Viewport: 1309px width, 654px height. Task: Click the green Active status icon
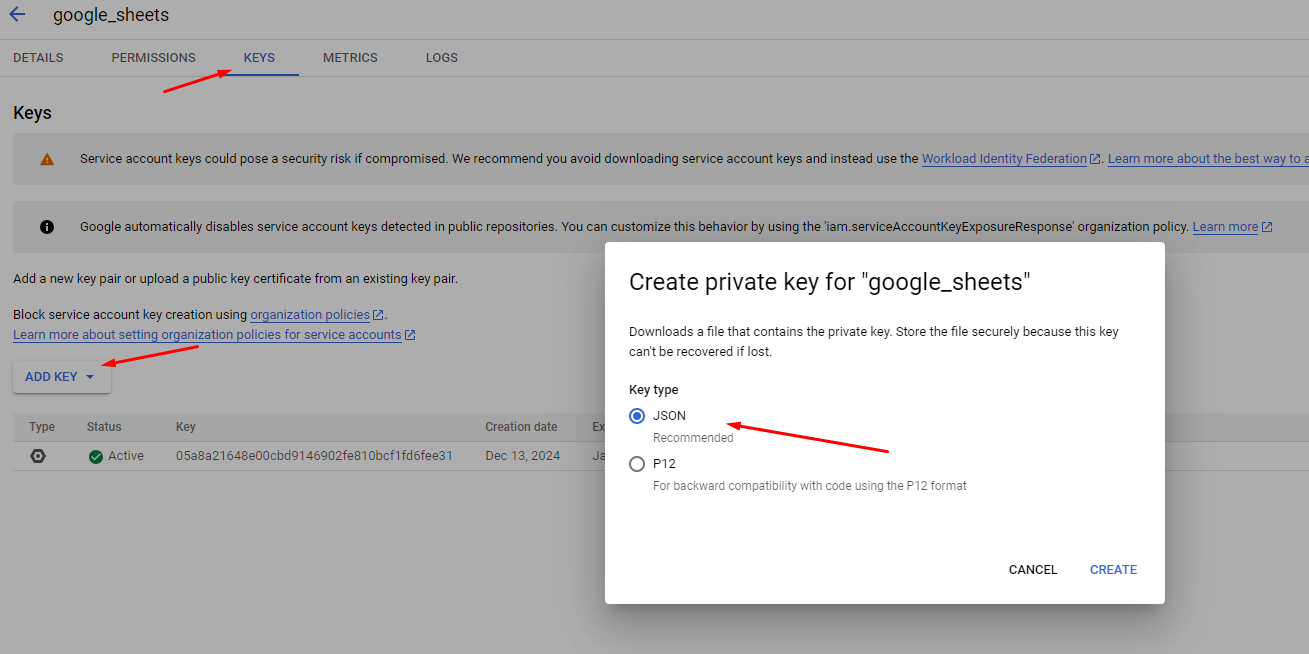[94, 455]
